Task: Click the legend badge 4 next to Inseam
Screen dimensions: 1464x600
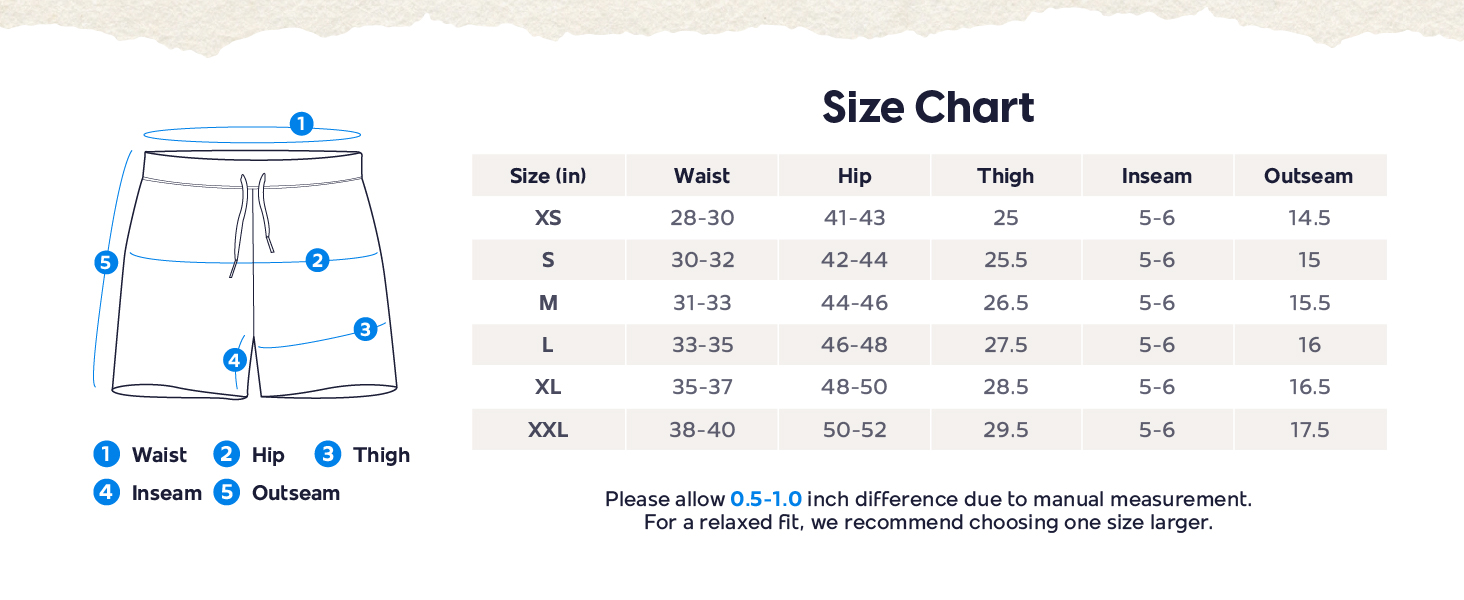Action: [106, 493]
